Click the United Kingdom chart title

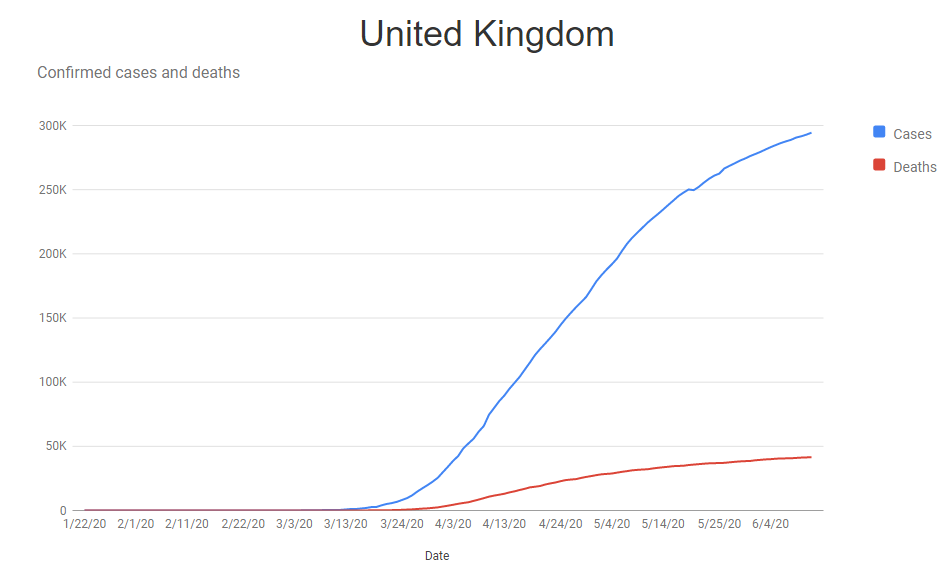click(487, 34)
